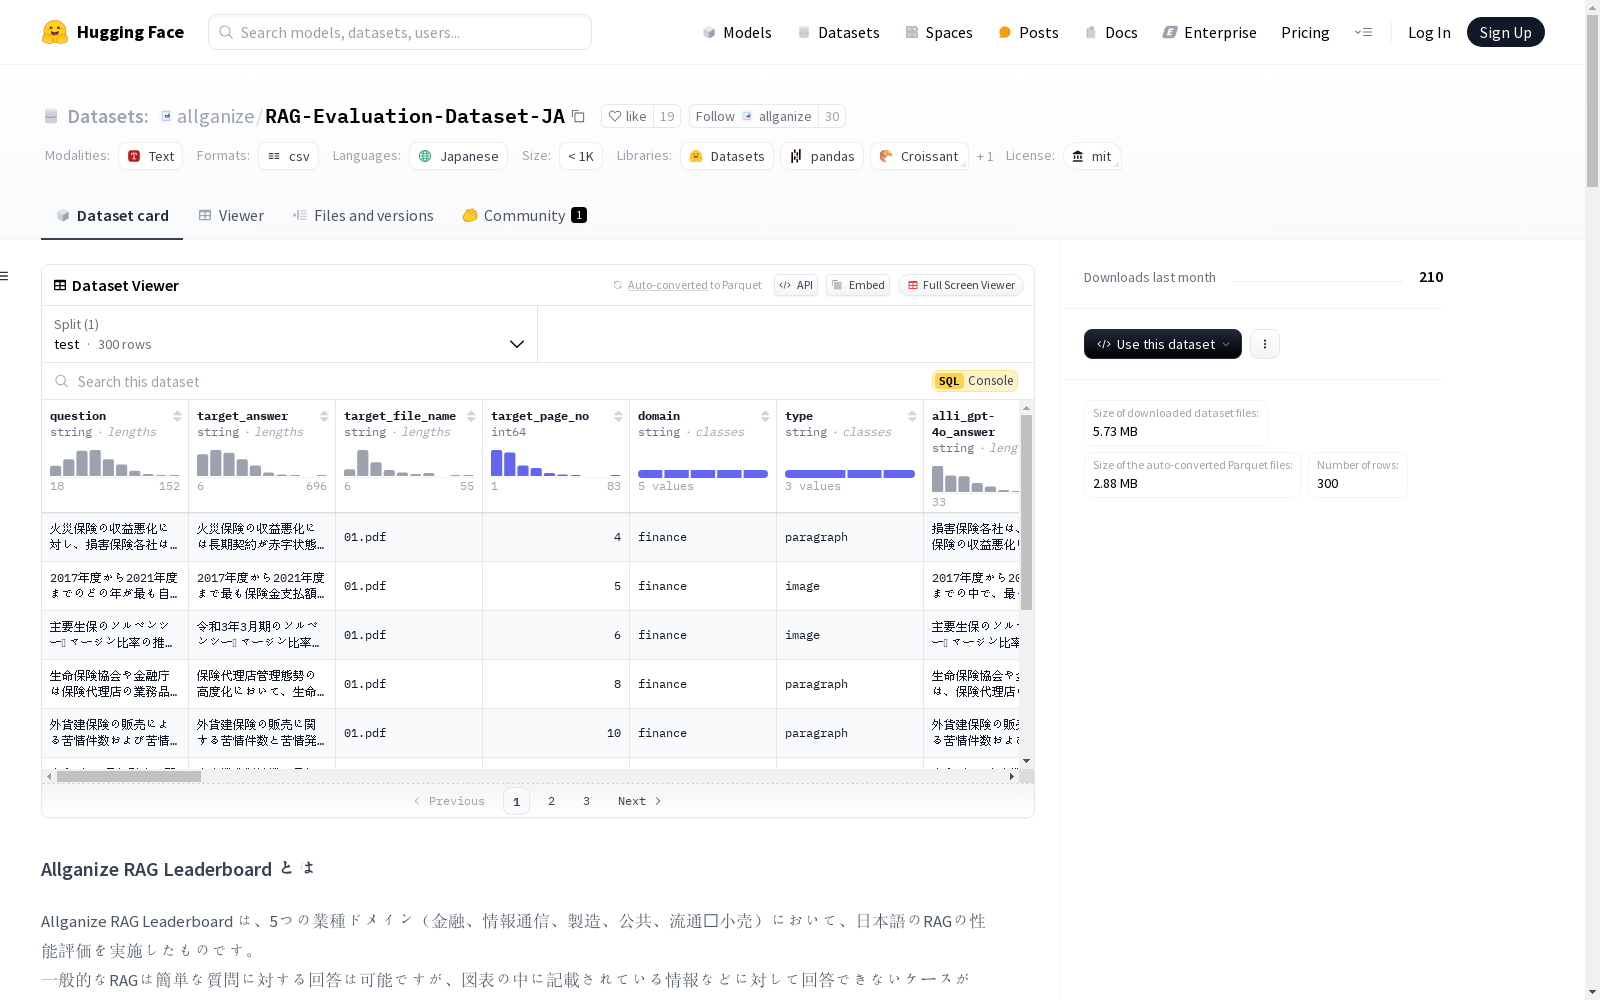Click the Log In link
The height and width of the screenshot is (1000, 1600).
pyautogui.click(x=1429, y=32)
